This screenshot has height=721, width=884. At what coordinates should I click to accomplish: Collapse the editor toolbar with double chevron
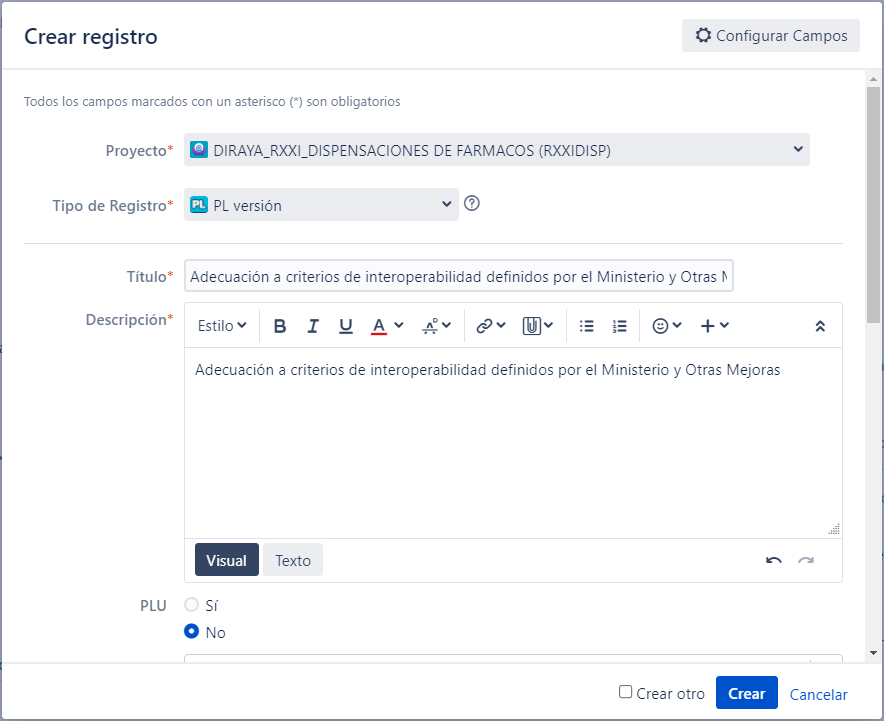(x=820, y=326)
